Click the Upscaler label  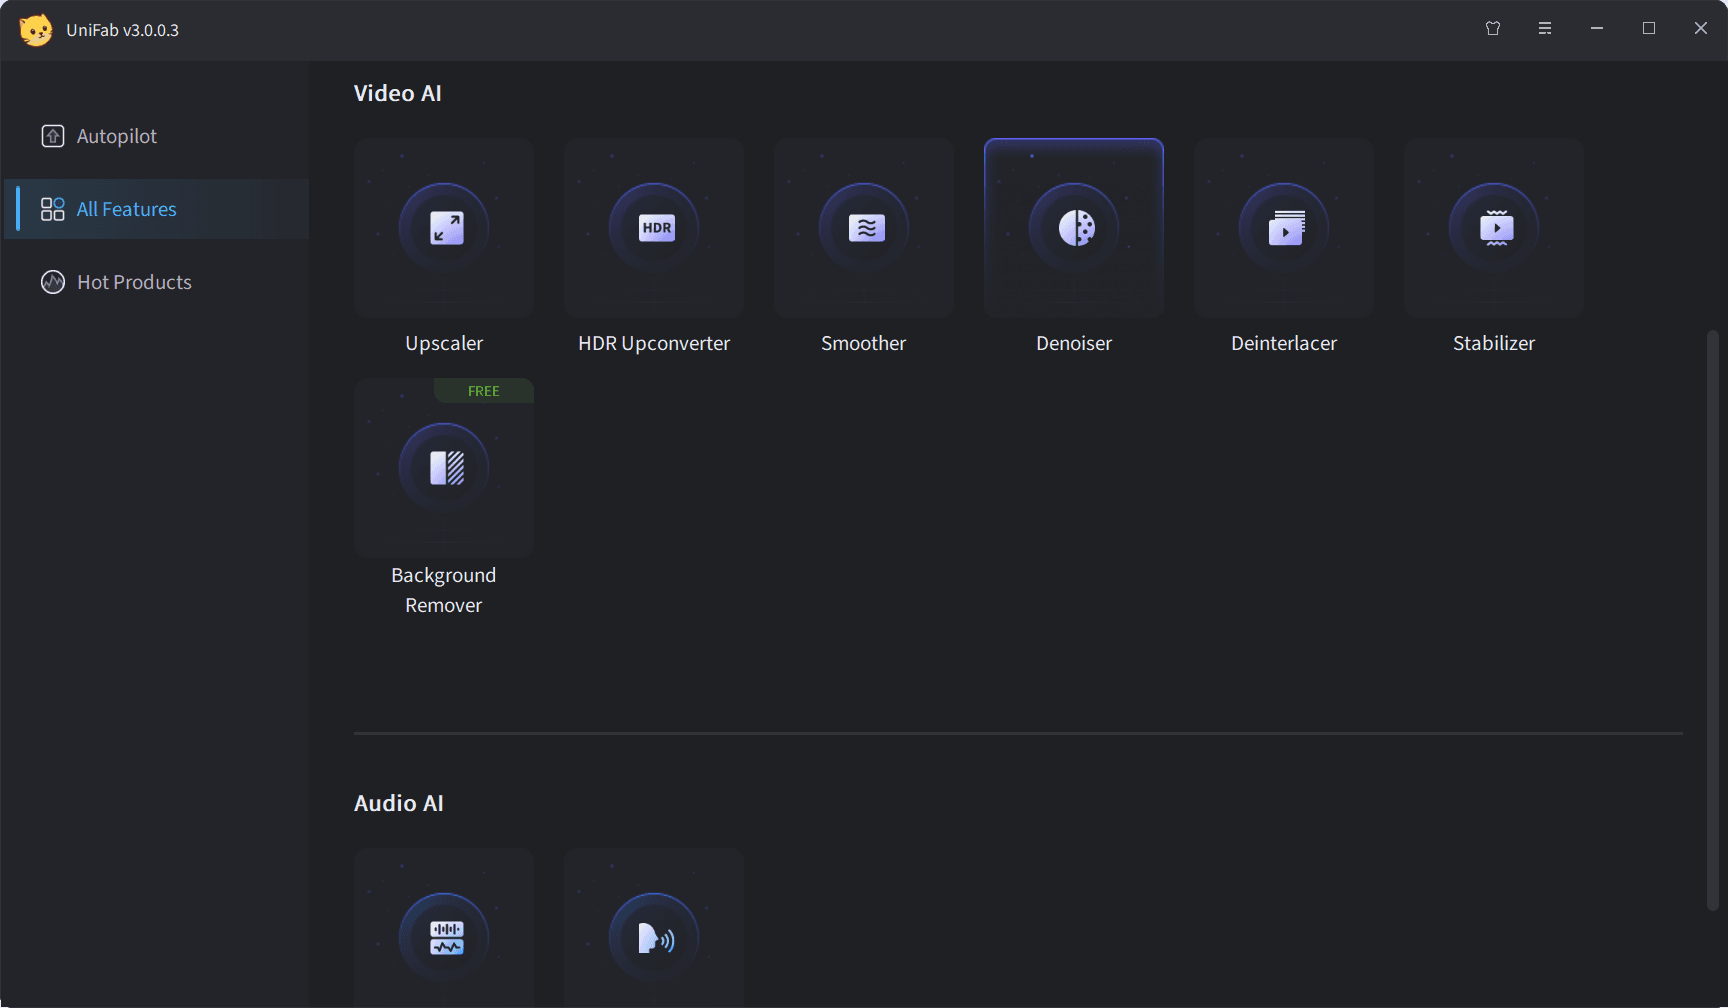pyautogui.click(x=444, y=343)
